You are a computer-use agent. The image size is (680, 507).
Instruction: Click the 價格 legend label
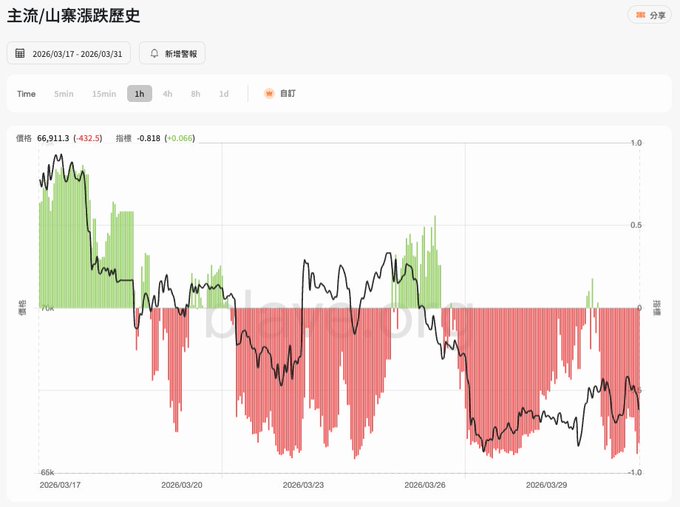coord(24,138)
